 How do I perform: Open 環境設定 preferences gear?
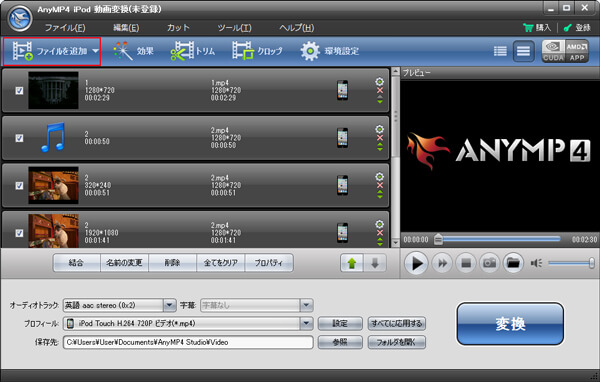tap(329, 51)
